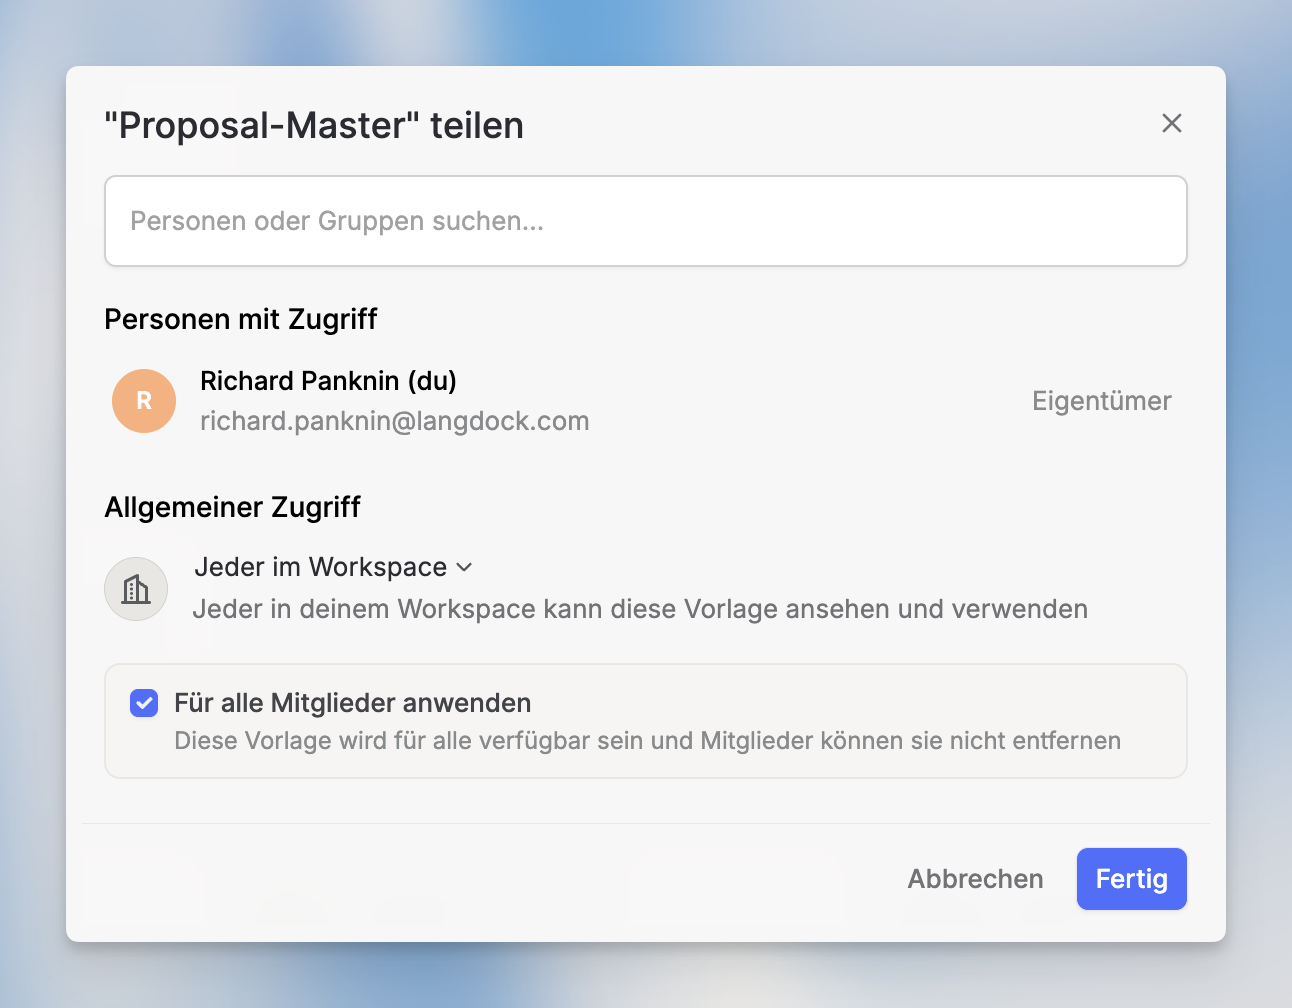Image resolution: width=1292 pixels, height=1008 pixels.
Task: Select the Eigentümer role label
Action: click(1101, 400)
